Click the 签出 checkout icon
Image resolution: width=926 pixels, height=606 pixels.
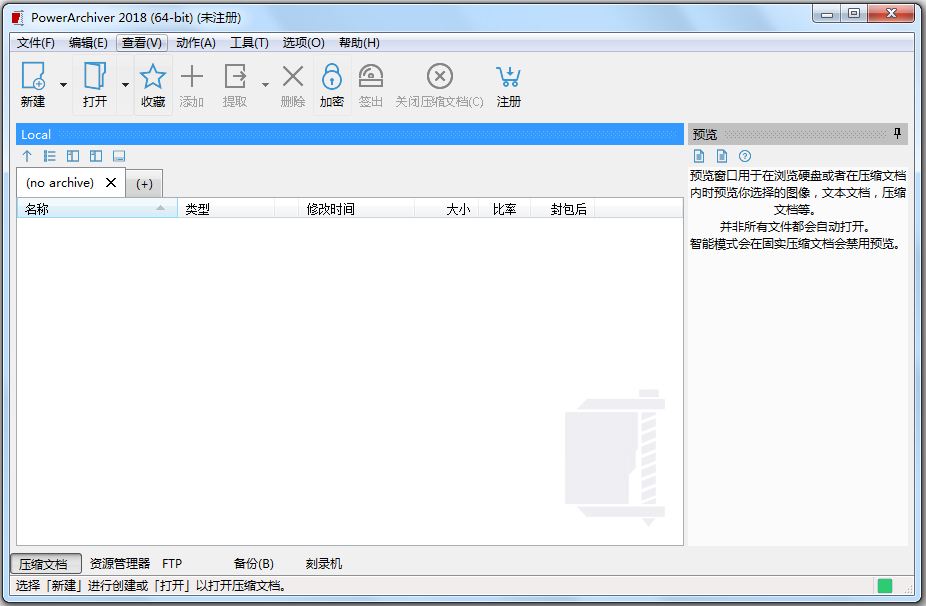click(x=371, y=76)
